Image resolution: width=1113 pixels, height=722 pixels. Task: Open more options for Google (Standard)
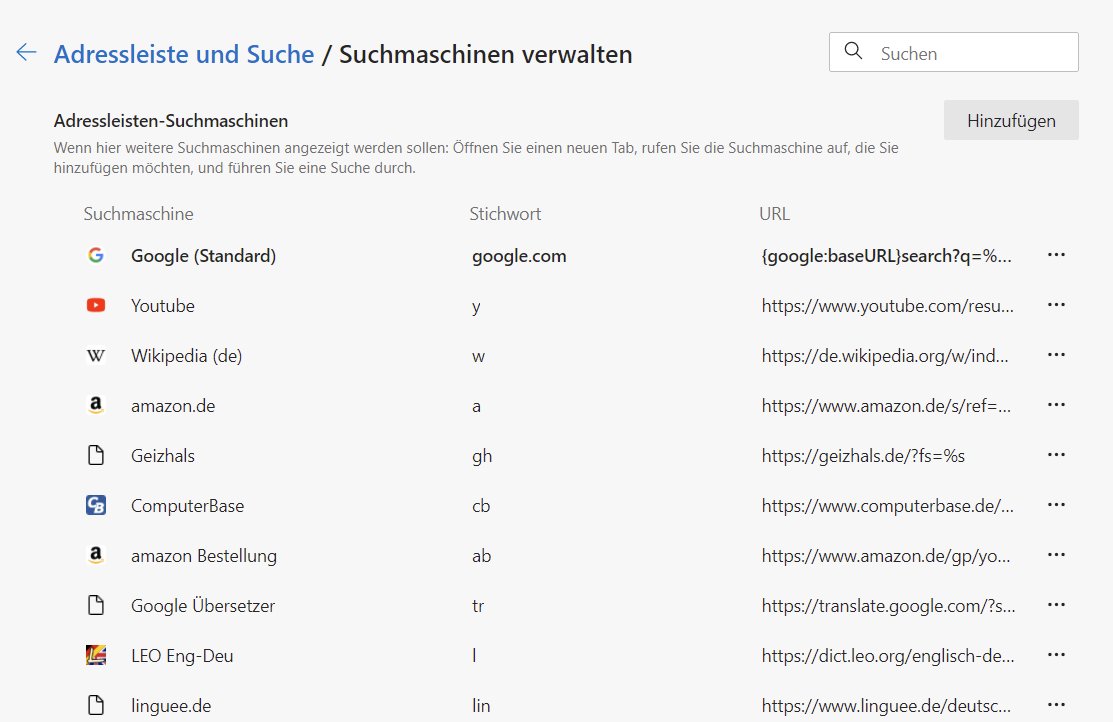[x=1056, y=255]
